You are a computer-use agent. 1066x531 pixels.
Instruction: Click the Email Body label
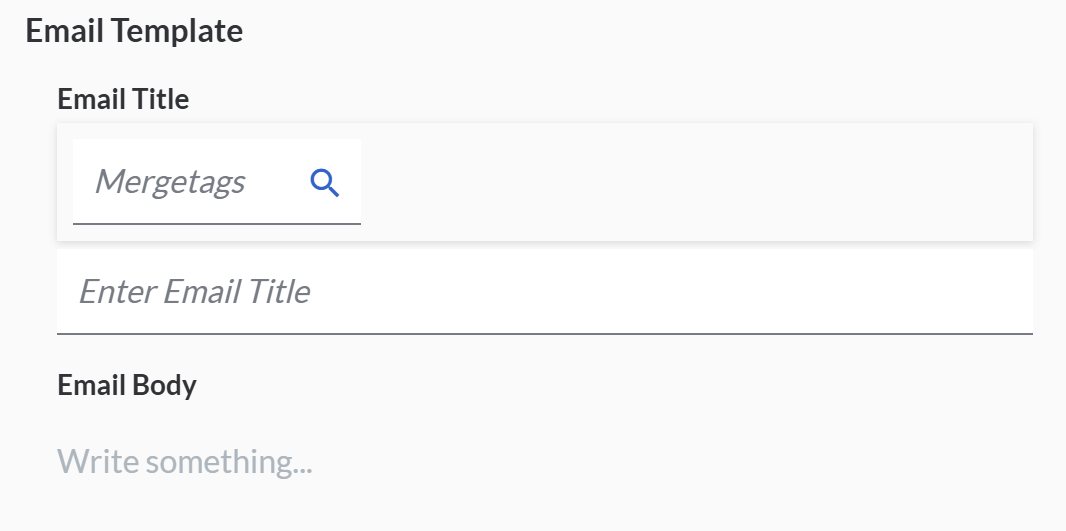[127, 385]
